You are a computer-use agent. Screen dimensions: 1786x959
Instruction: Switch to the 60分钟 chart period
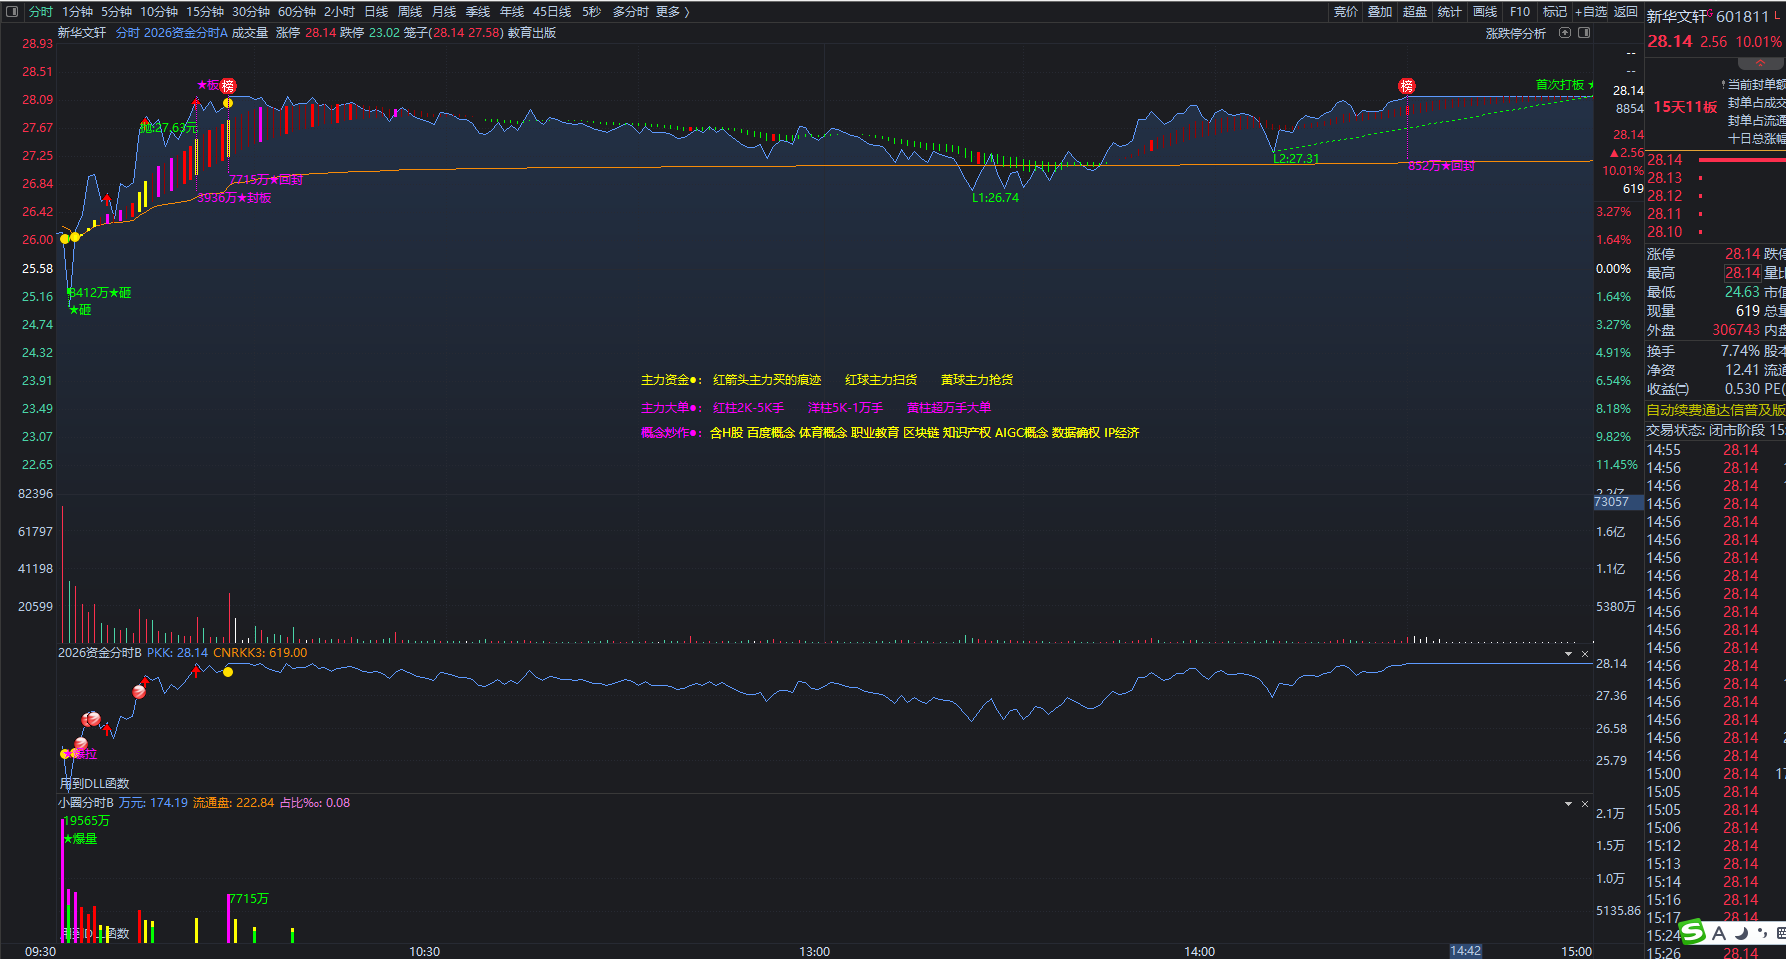297,12
